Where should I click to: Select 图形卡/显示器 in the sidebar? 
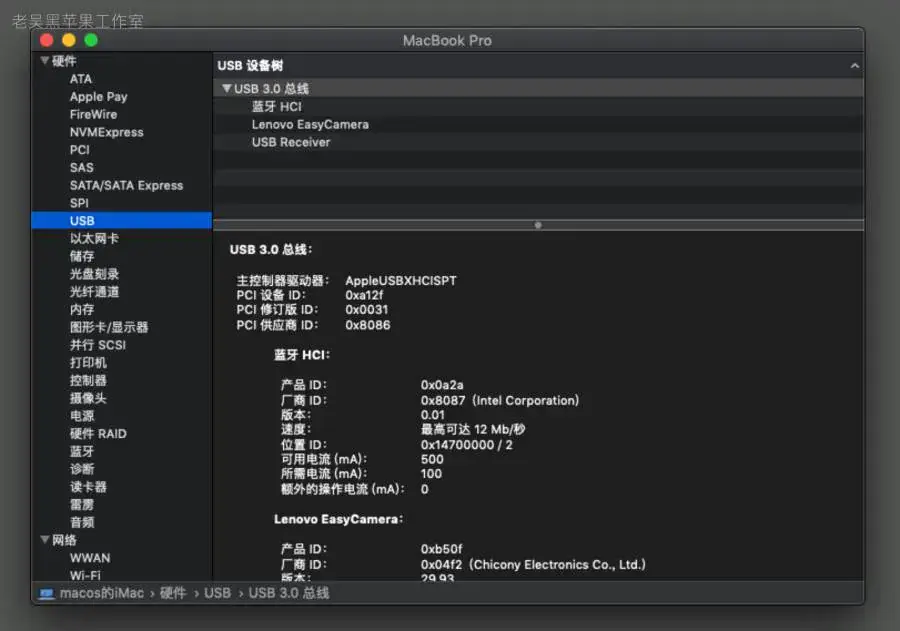(x=109, y=327)
